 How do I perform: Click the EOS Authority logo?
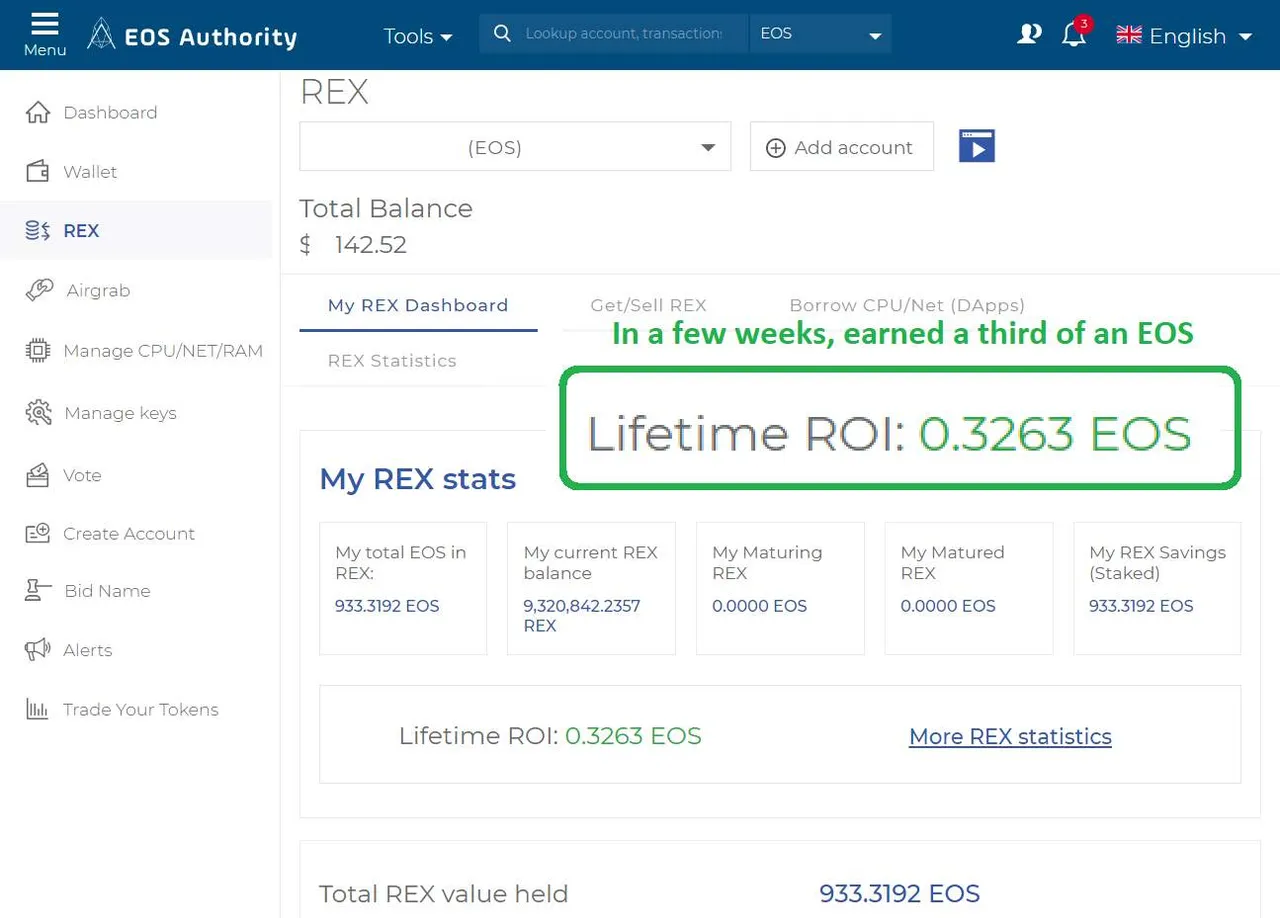coord(192,36)
